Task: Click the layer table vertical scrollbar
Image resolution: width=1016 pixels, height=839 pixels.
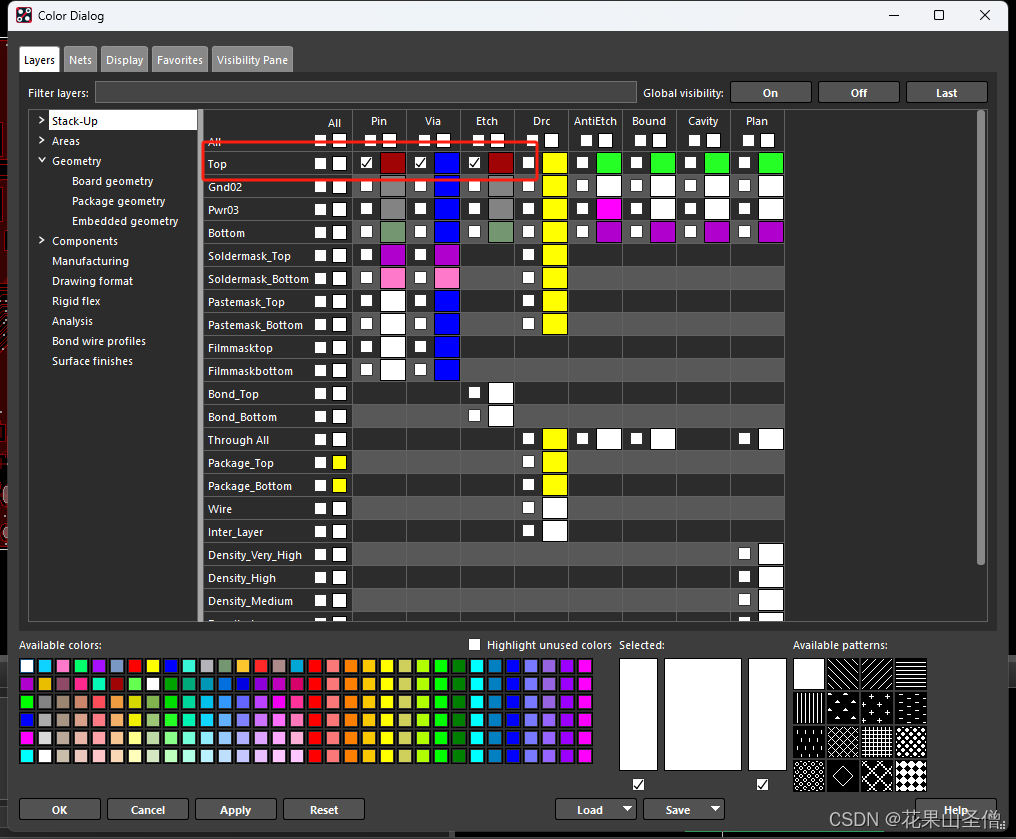Action: (980, 337)
